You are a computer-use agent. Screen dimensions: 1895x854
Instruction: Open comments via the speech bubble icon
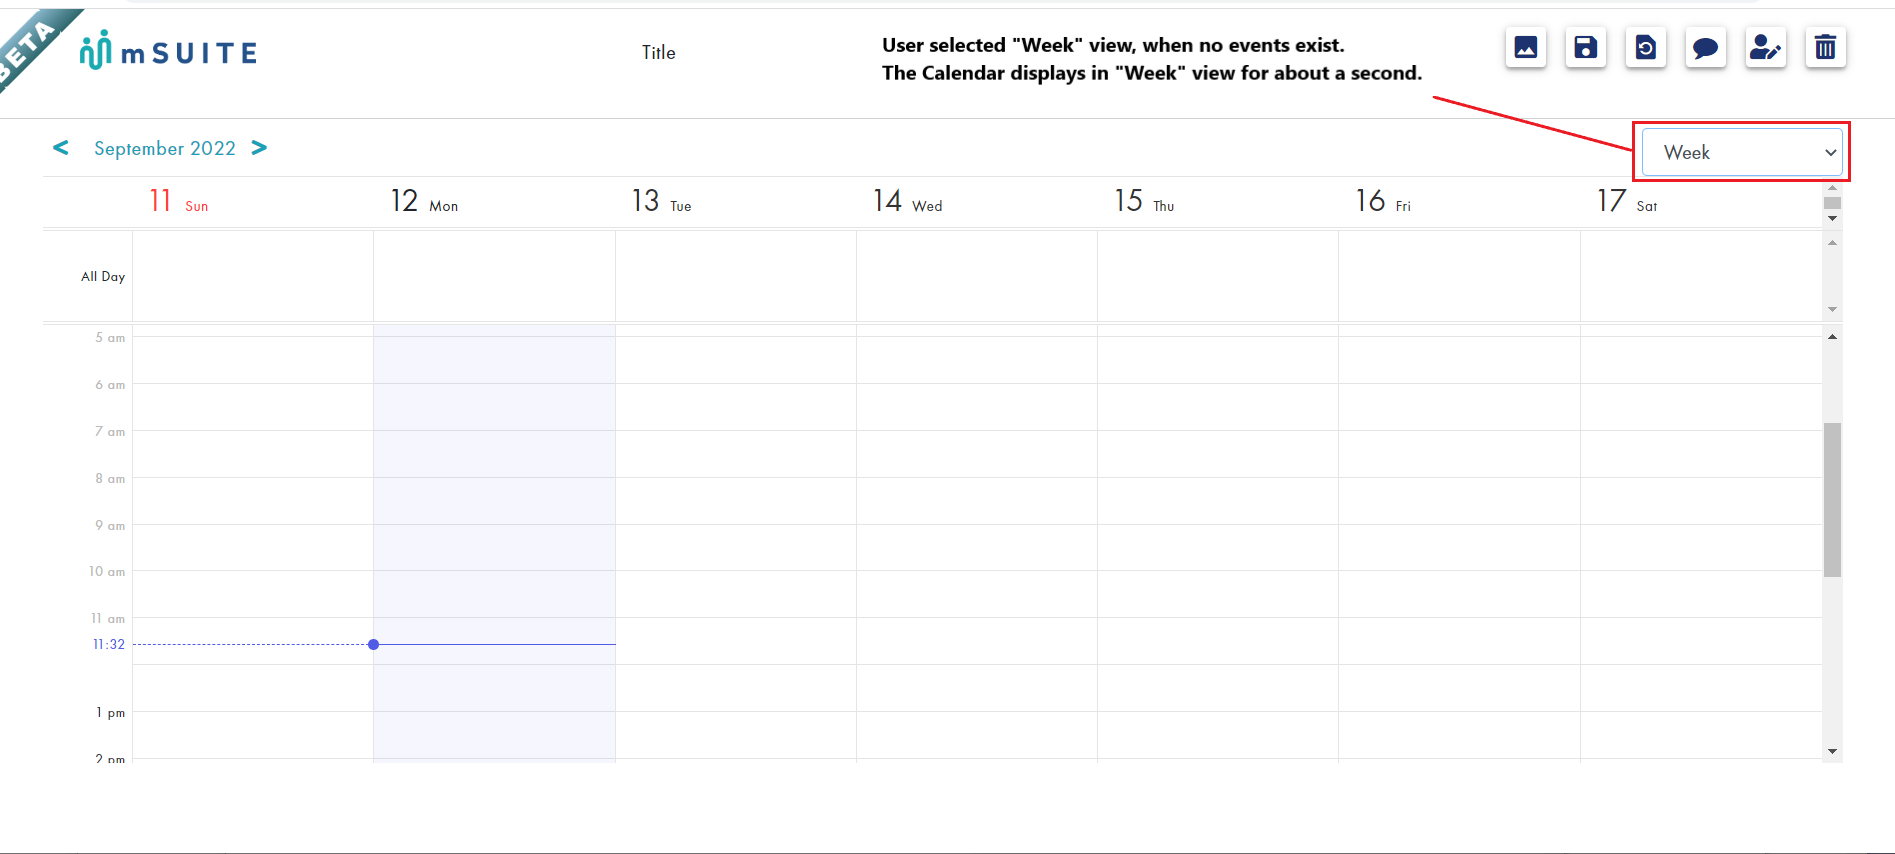click(1705, 47)
